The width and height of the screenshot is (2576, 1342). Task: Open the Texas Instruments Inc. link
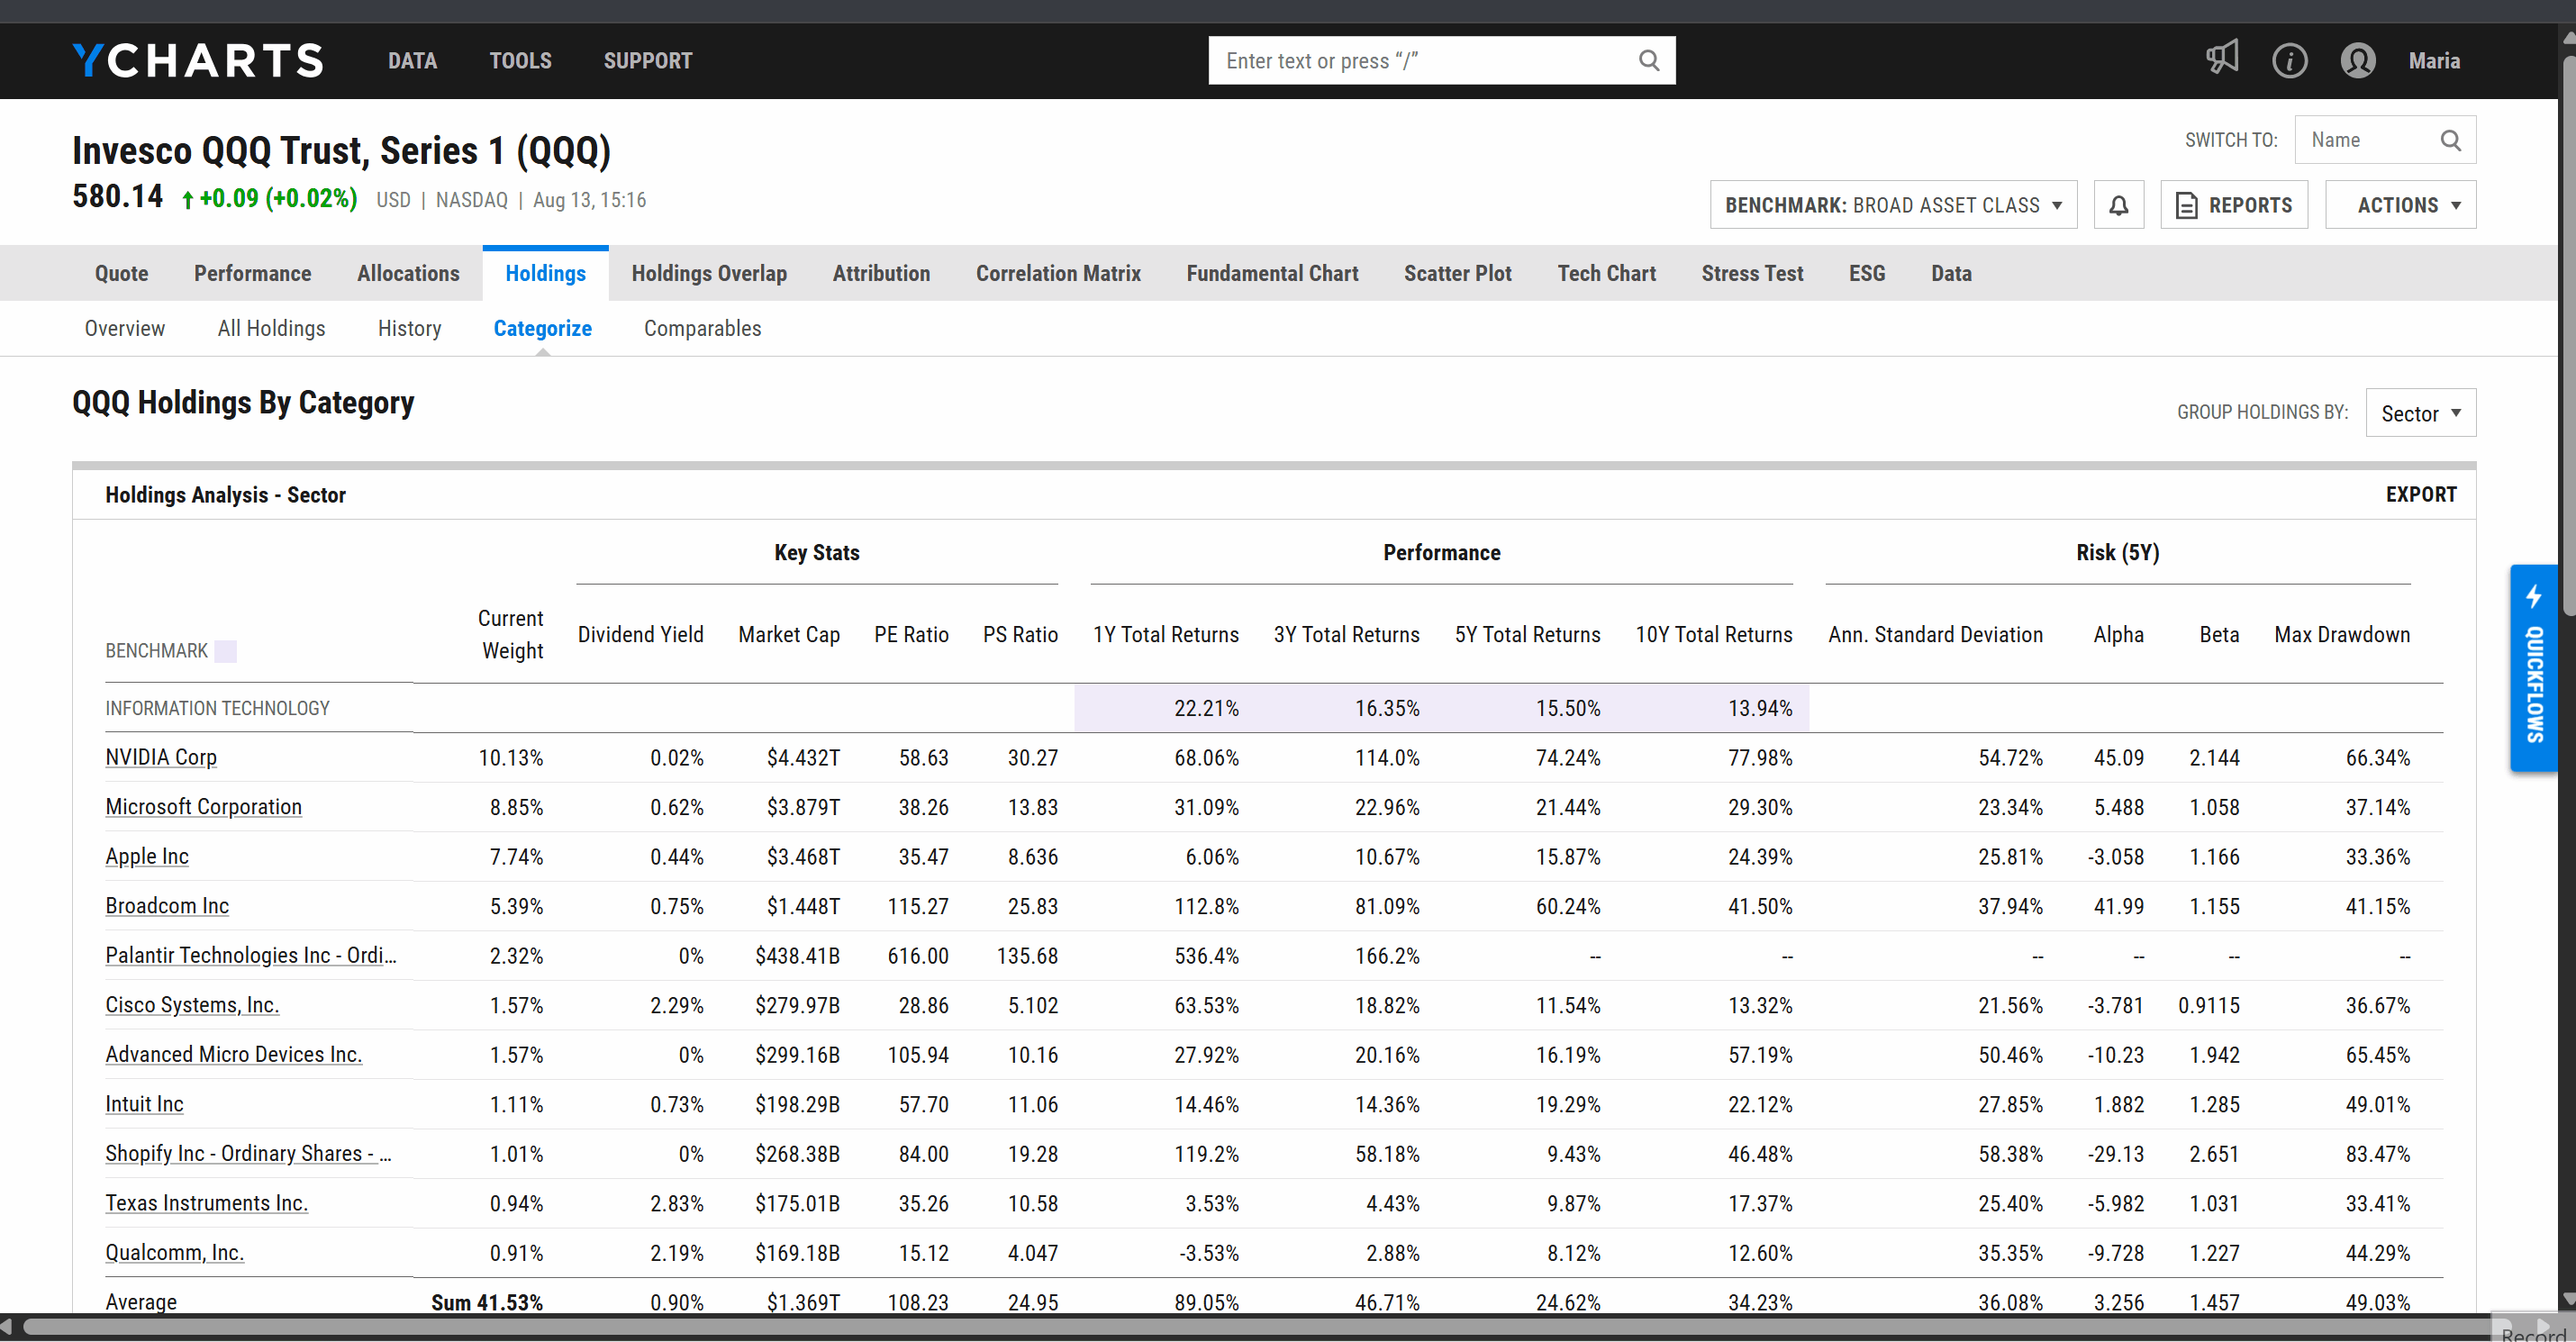[206, 1202]
